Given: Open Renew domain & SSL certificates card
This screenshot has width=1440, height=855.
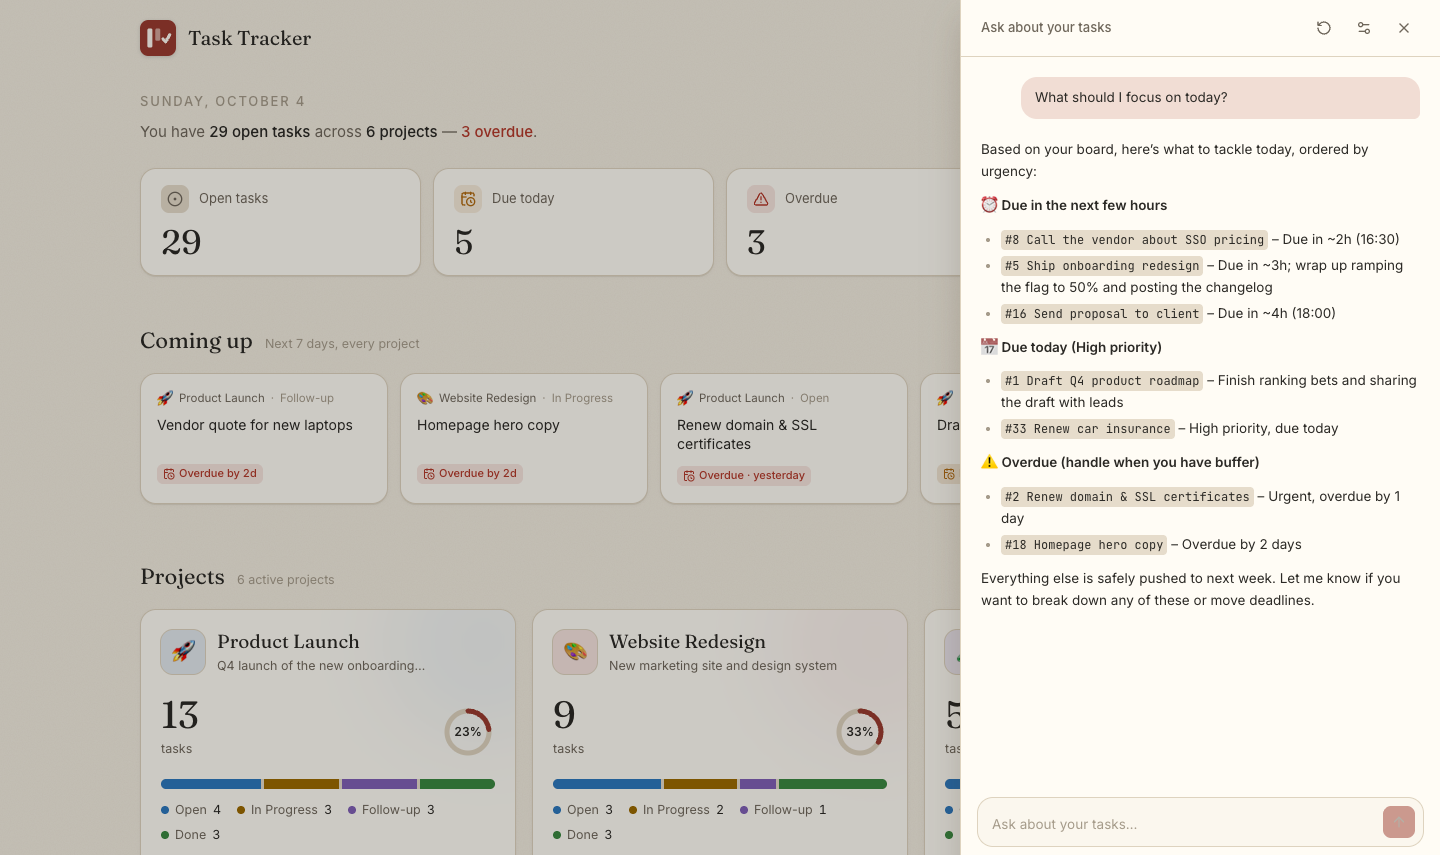Looking at the screenshot, I should point(784,438).
